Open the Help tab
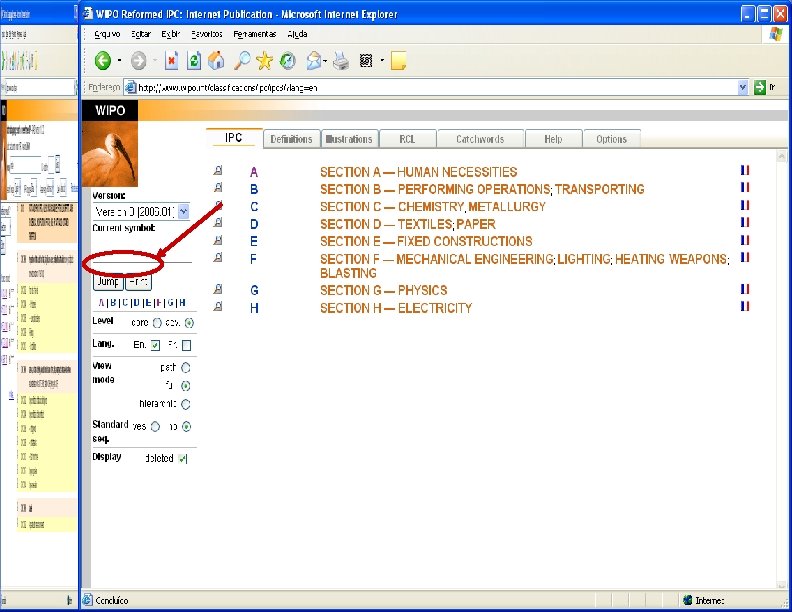Screen dimensions: 792x612 coord(553,139)
